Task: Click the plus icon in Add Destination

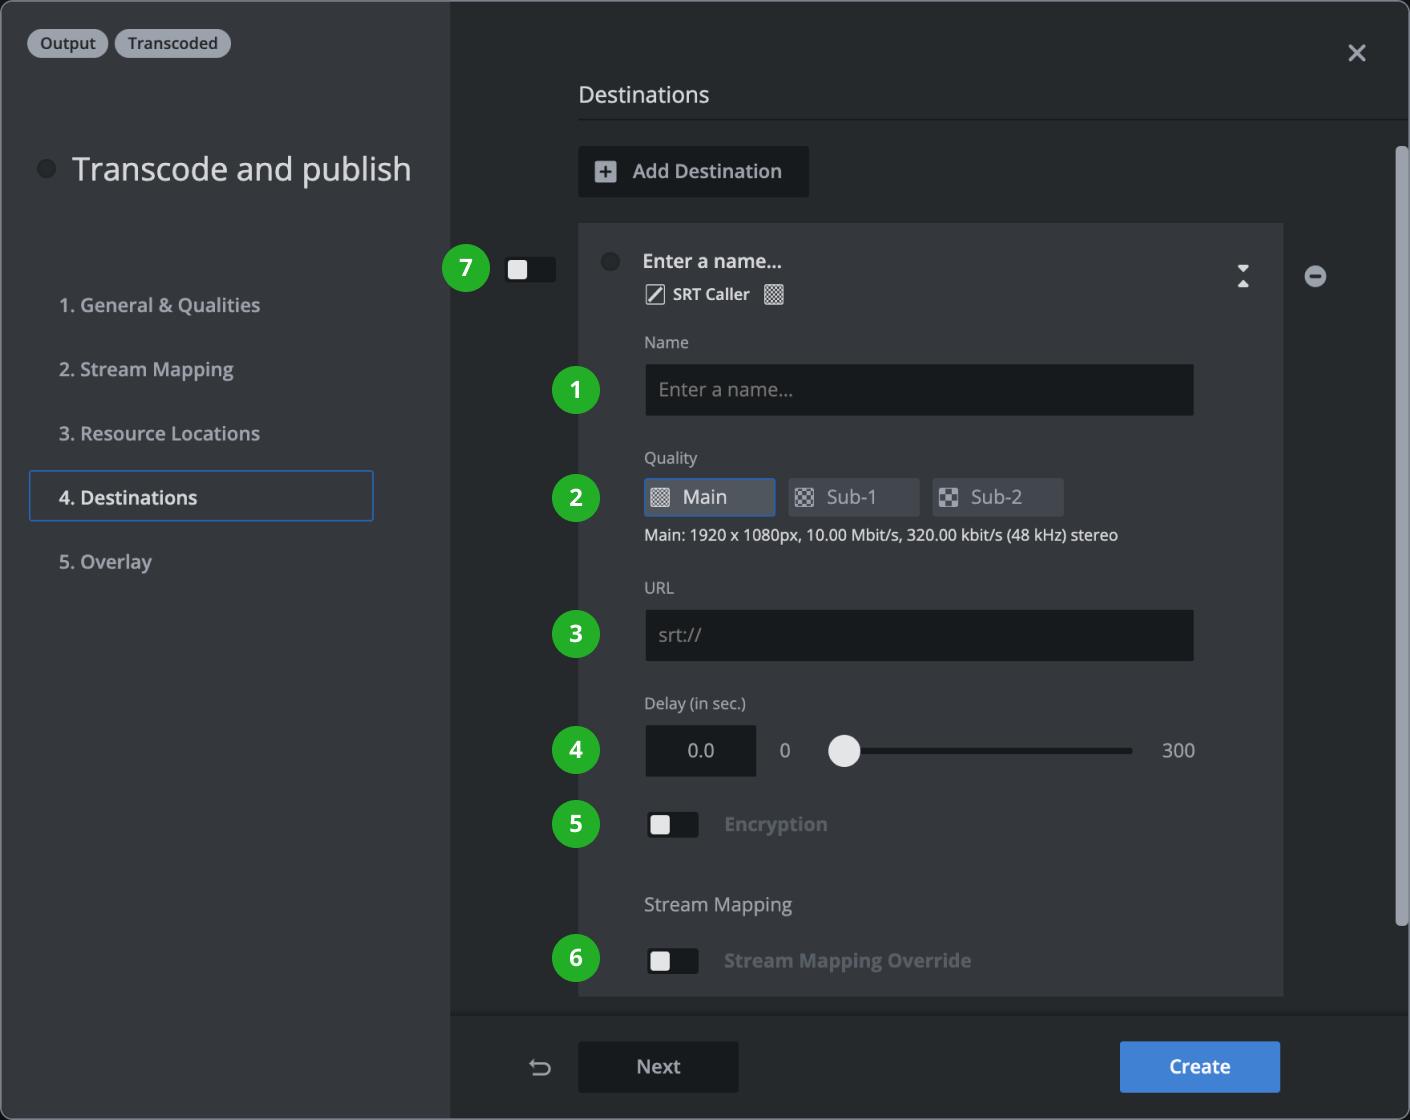Action: (605, 172)
